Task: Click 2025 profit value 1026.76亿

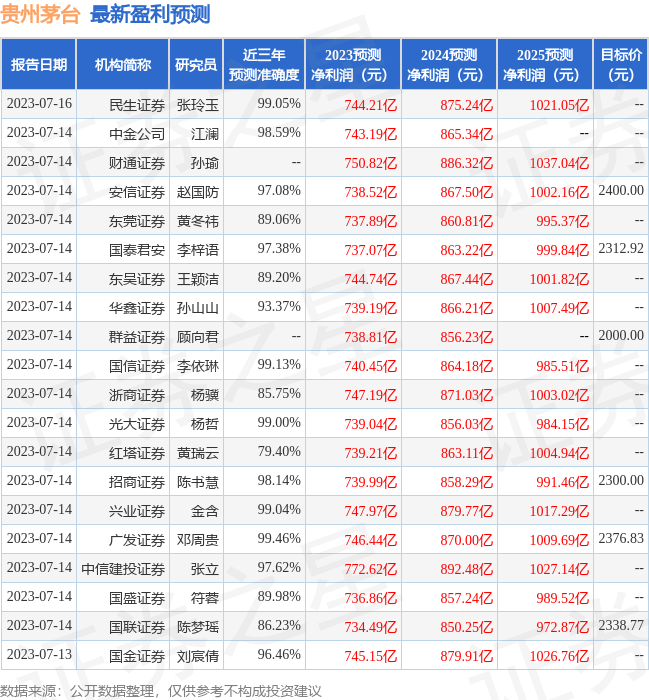Action: click(x=559, y=657)
